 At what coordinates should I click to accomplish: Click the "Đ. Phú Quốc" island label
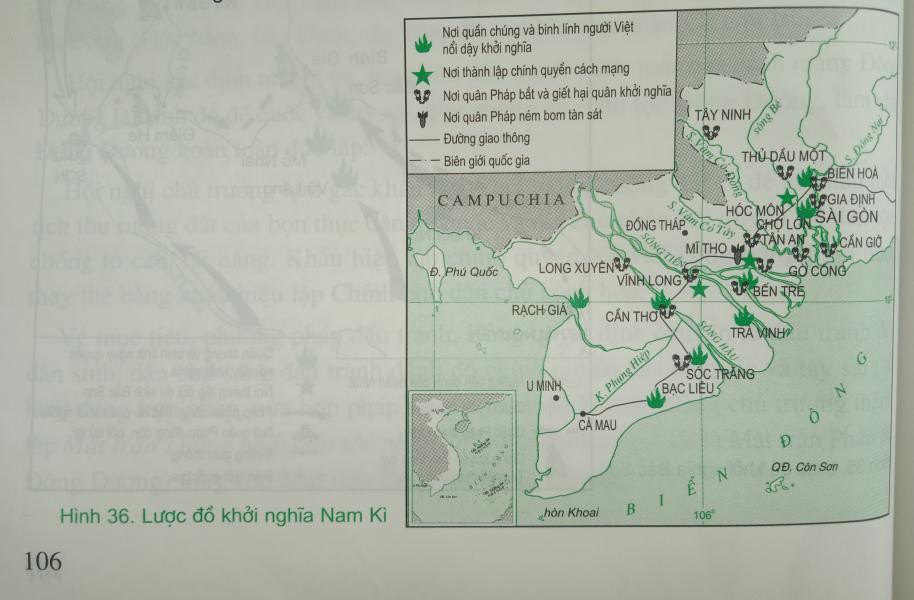pyautogui.click(x=464, y=272)
